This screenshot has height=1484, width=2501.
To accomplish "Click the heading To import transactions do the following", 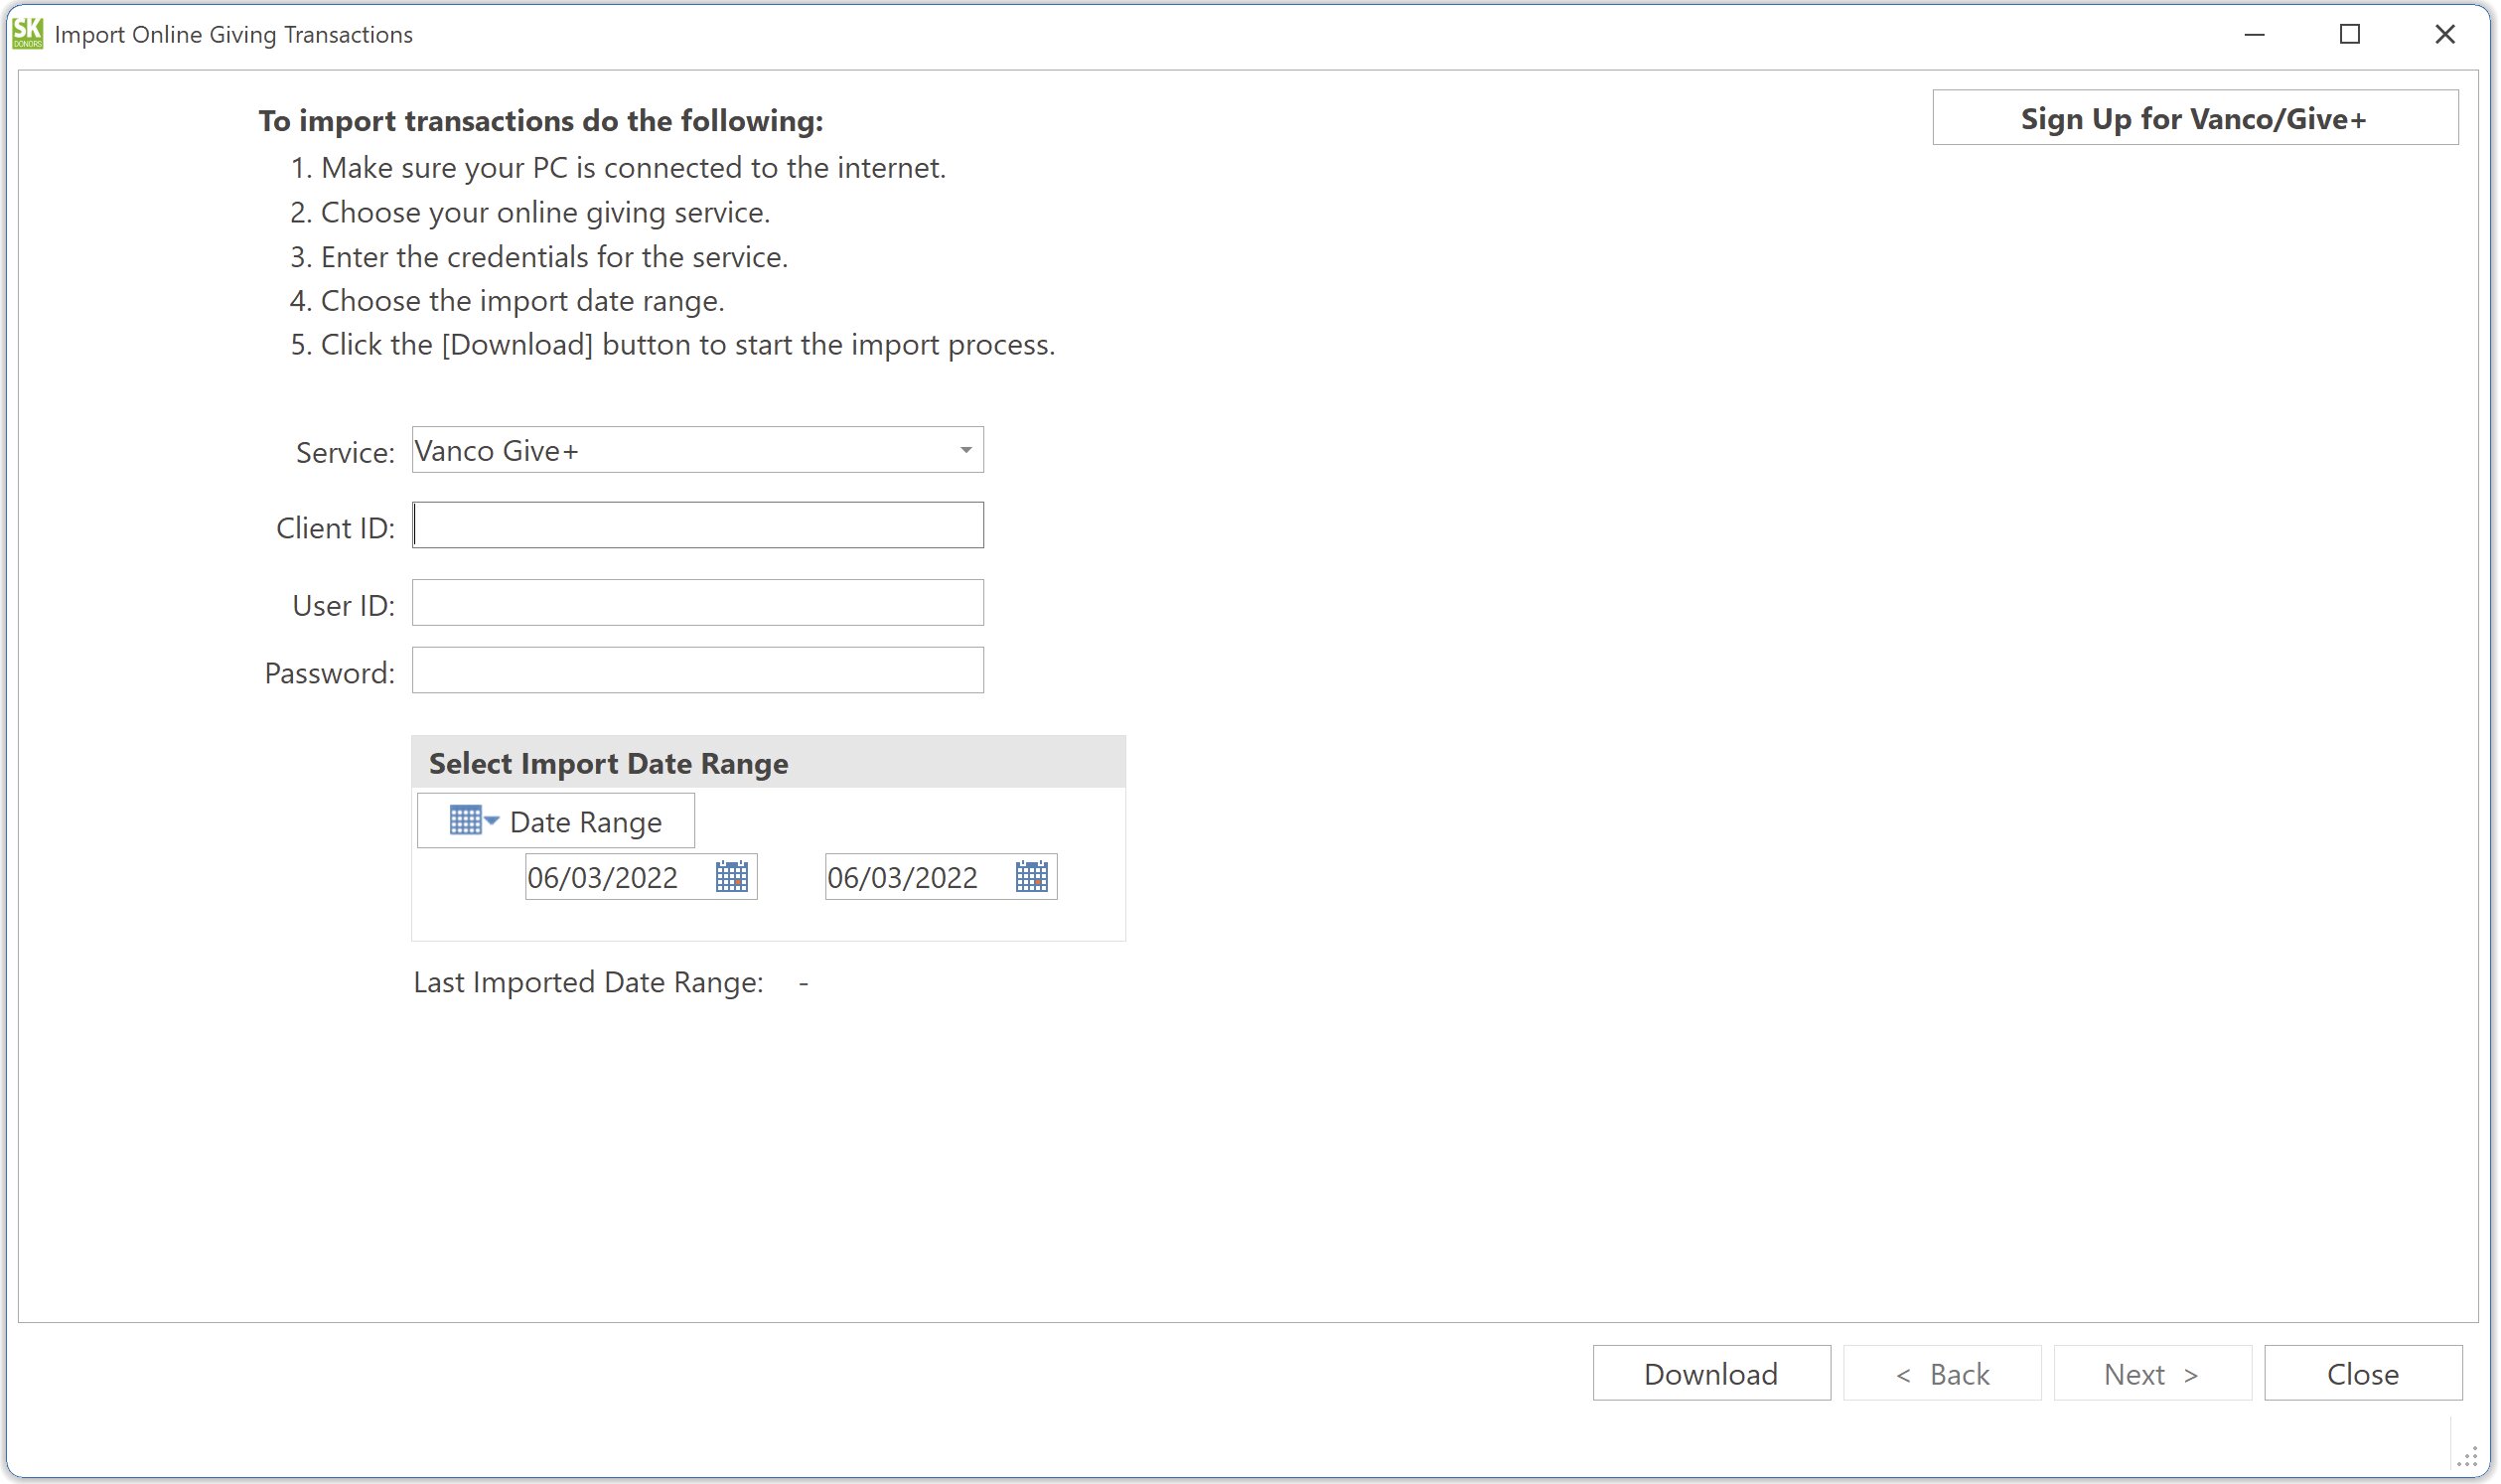I will click(x=541, y=121).
